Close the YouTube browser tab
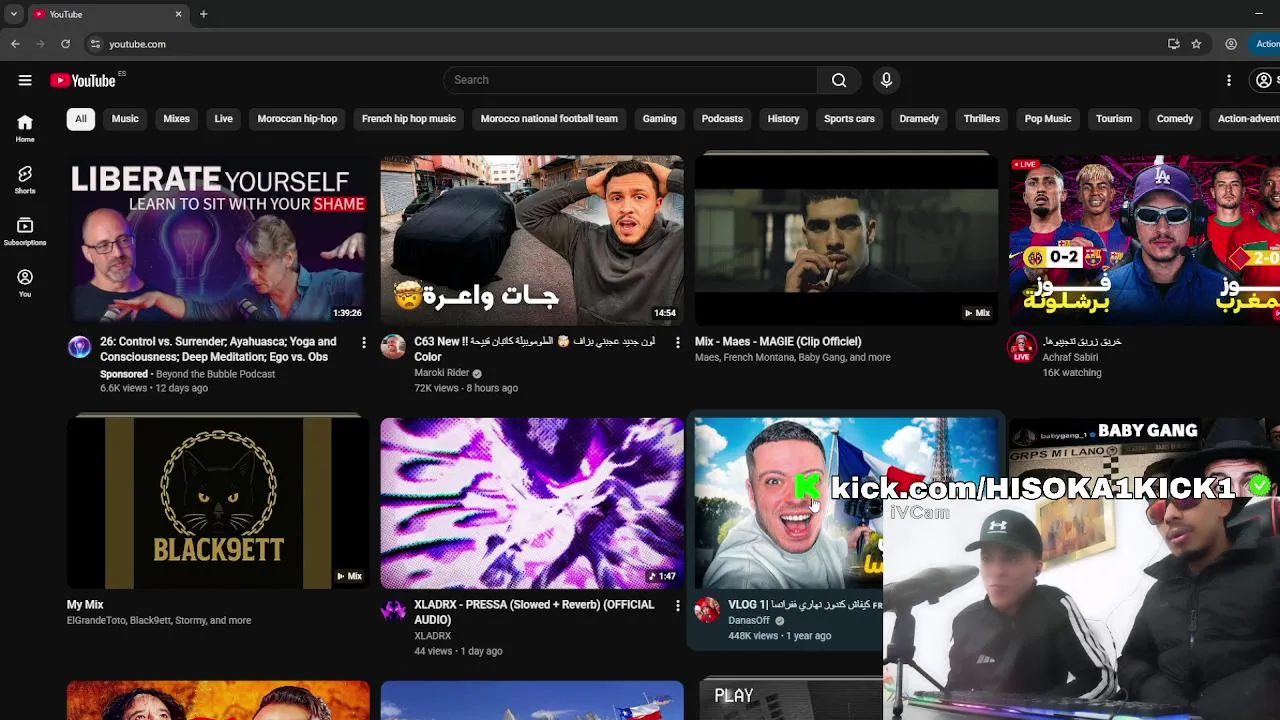 point(178,14)
